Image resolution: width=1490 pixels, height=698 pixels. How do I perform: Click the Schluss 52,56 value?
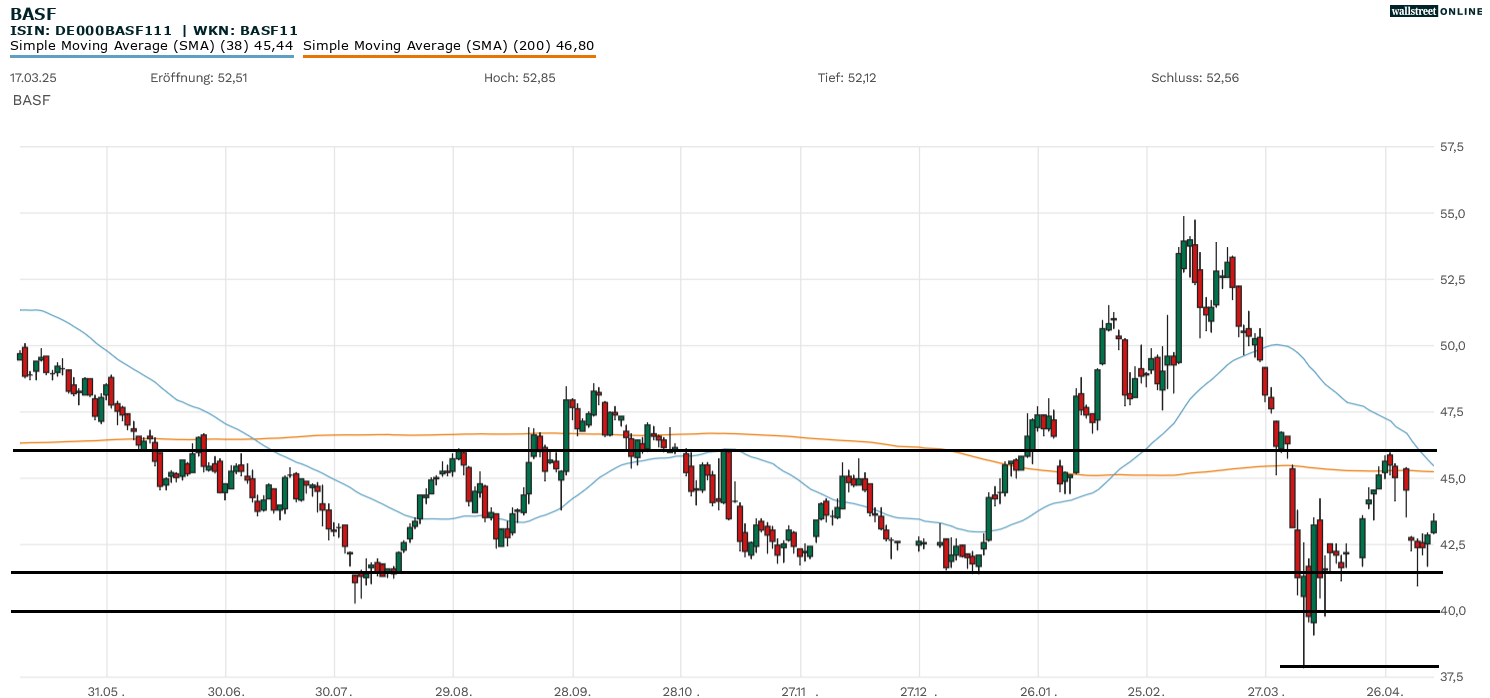(1194, 78)
